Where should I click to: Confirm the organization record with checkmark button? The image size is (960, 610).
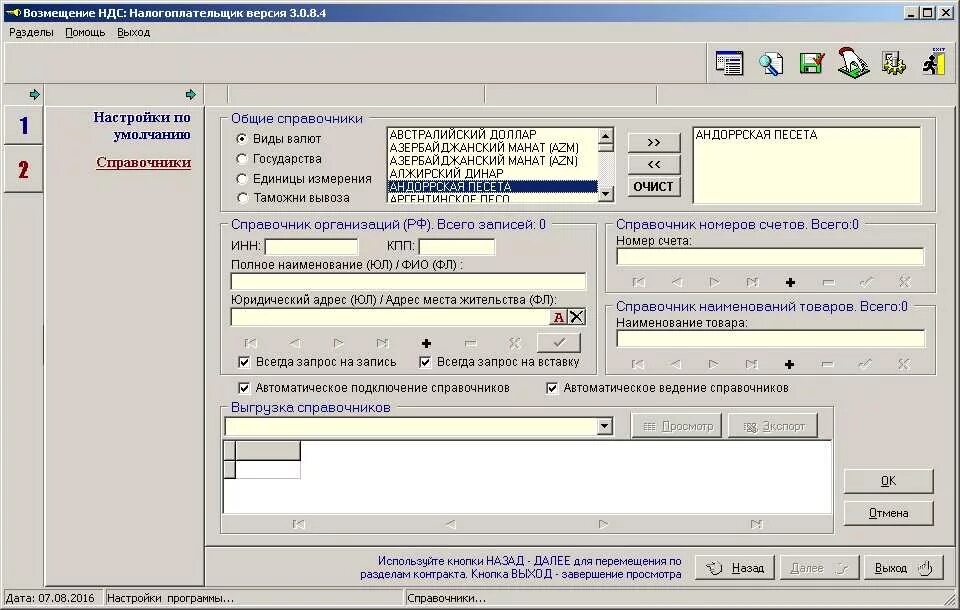click(x=558, y=342)
